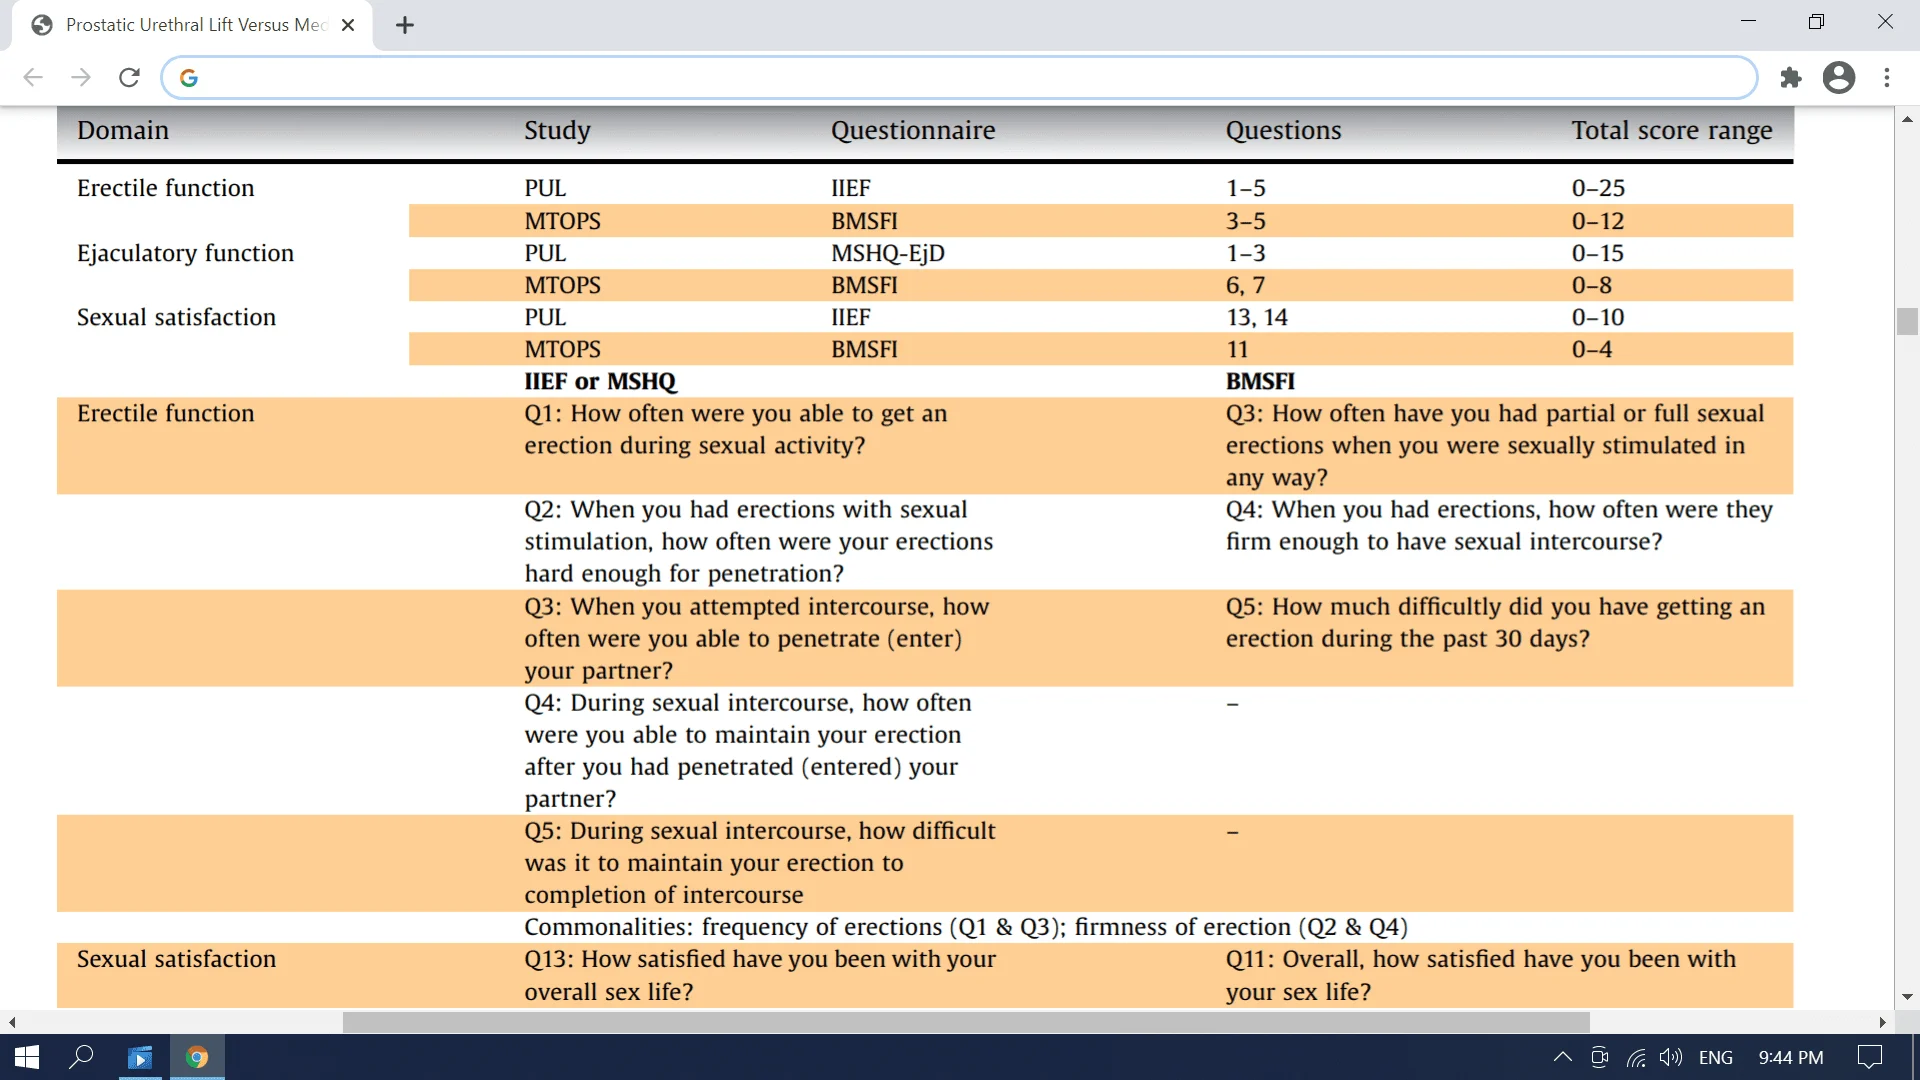The height and width of the screenshot is (1080, 1920).
Task: Click the Questions column header
Action: [1283, 131]
